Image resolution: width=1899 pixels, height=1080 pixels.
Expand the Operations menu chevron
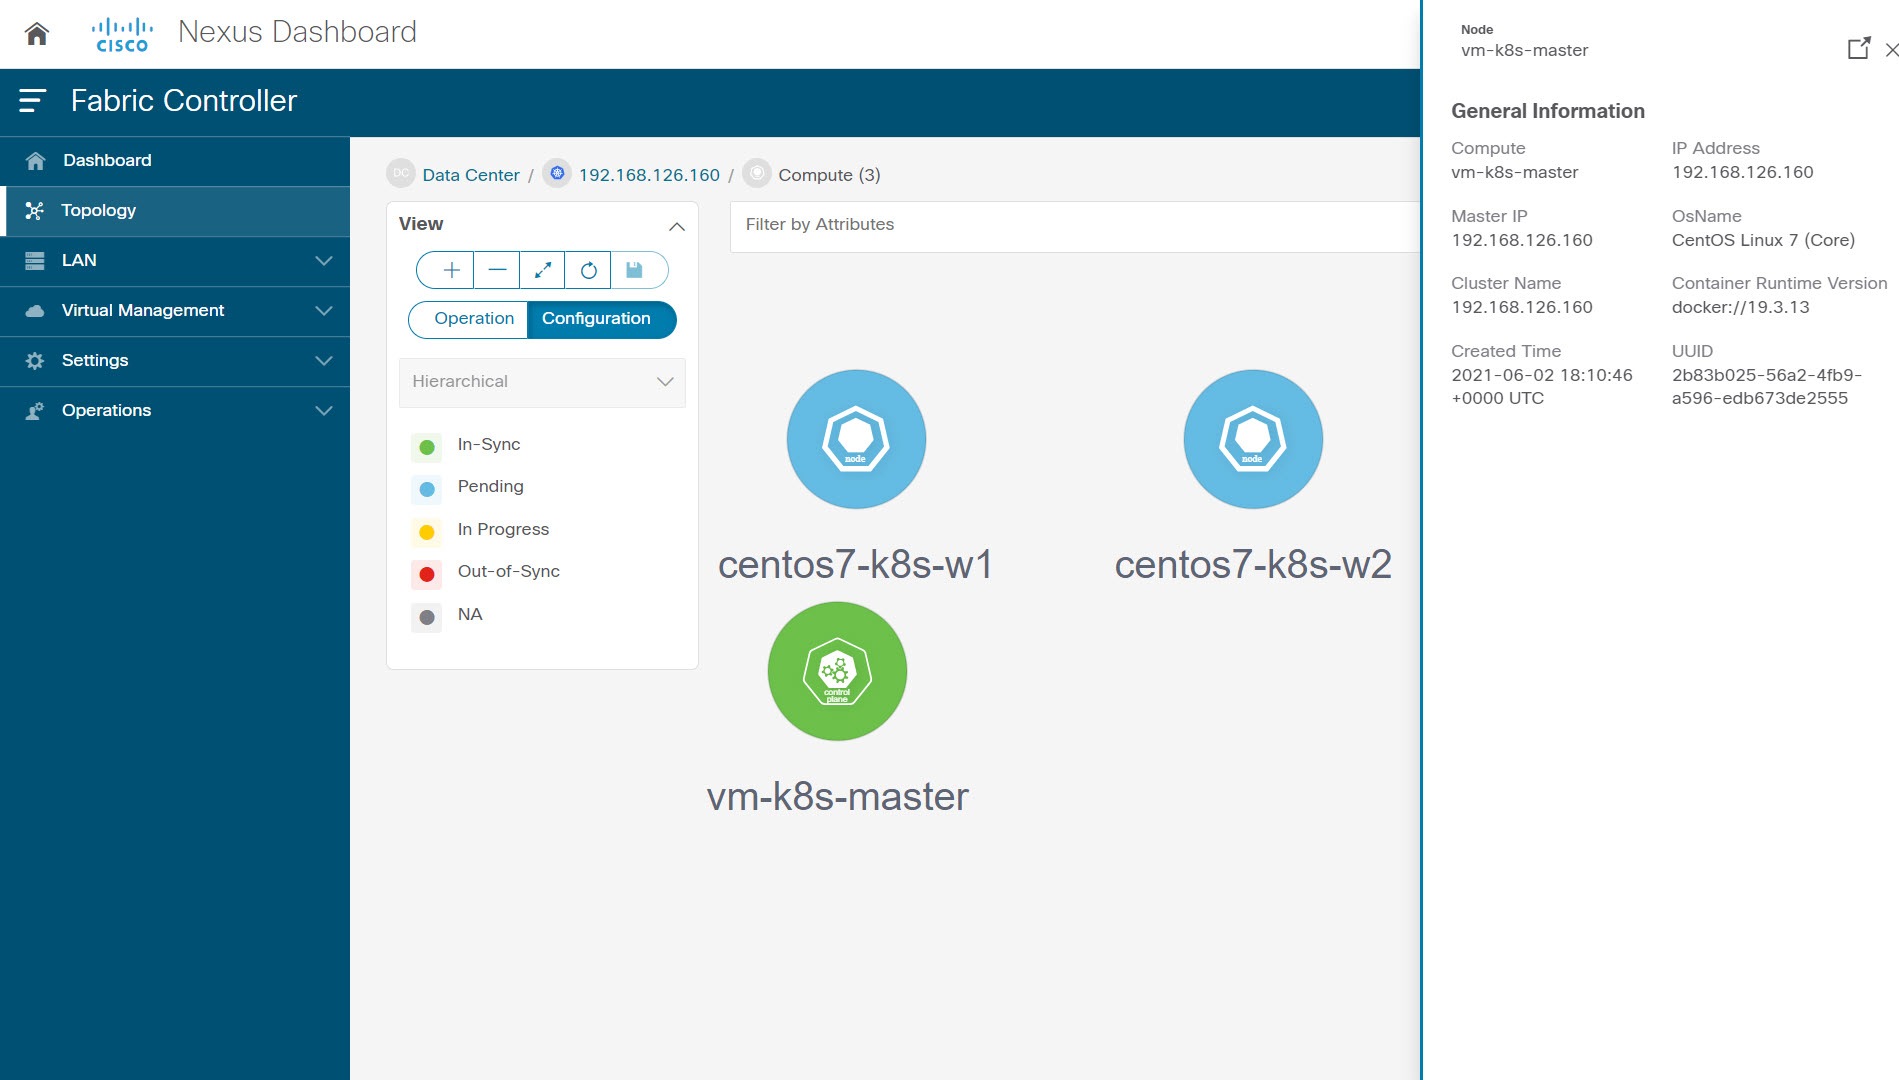tap(323, 410)
